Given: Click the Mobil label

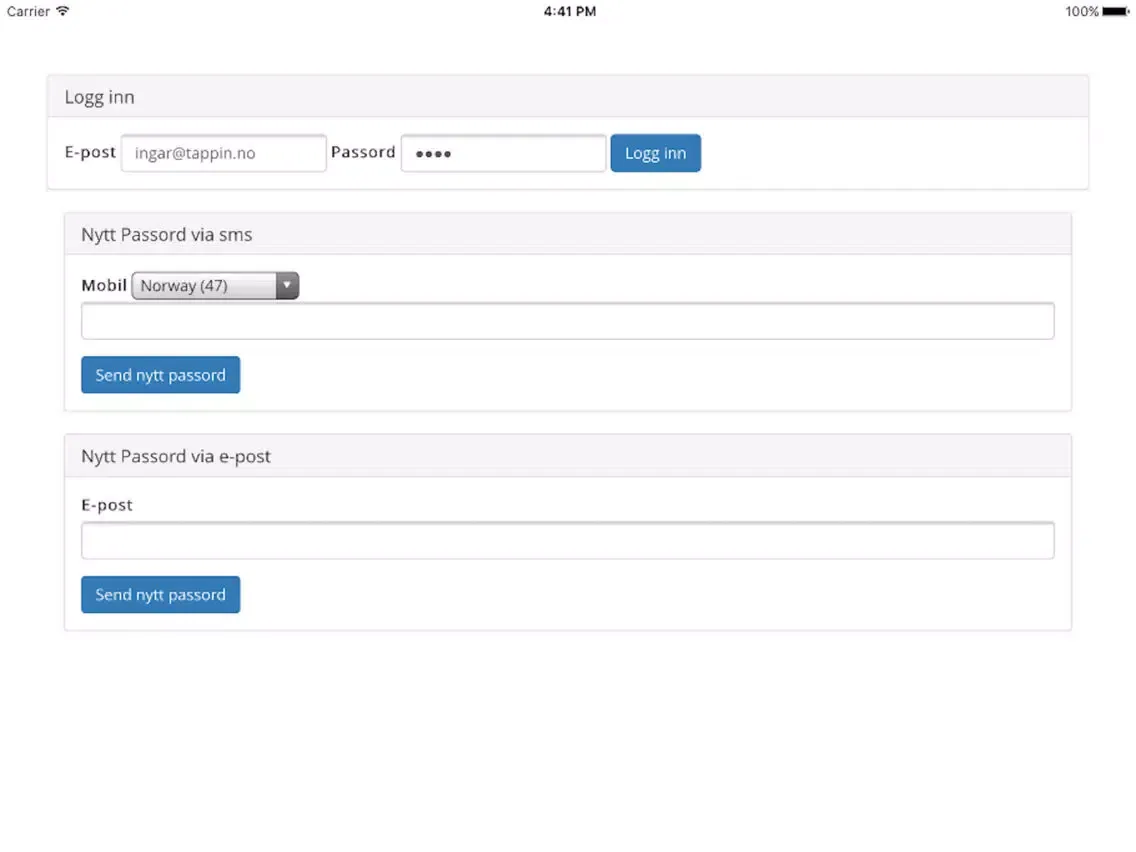Looking at the screenshot, I should coord(104,285).
